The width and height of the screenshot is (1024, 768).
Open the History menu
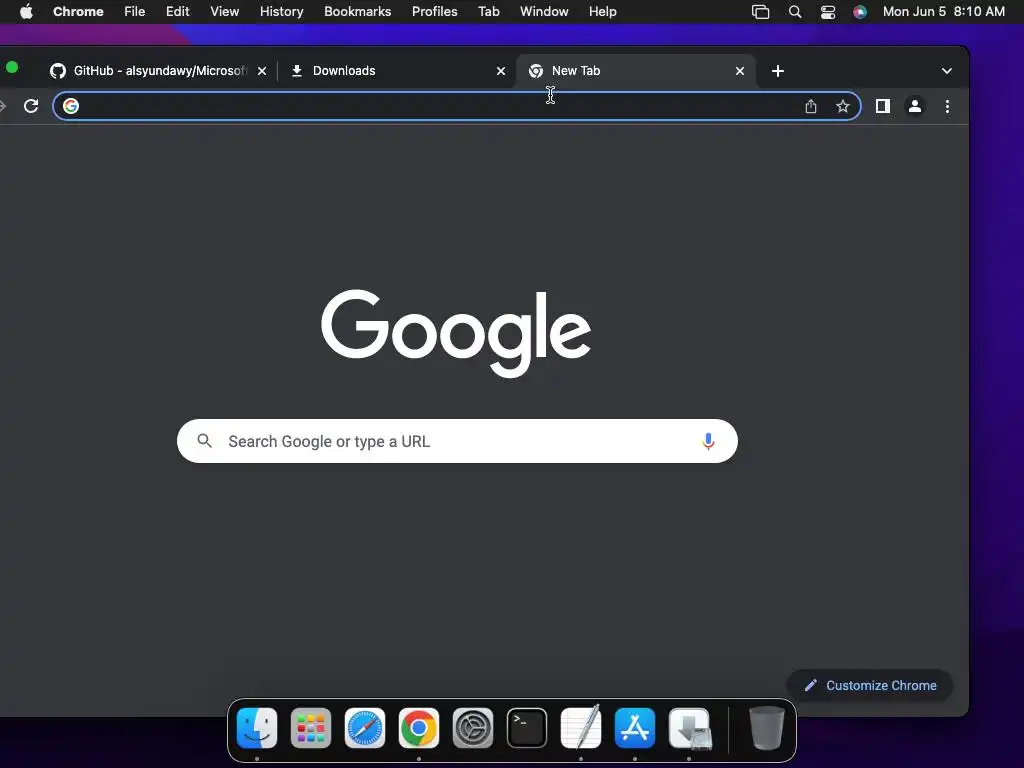point(281,12)
